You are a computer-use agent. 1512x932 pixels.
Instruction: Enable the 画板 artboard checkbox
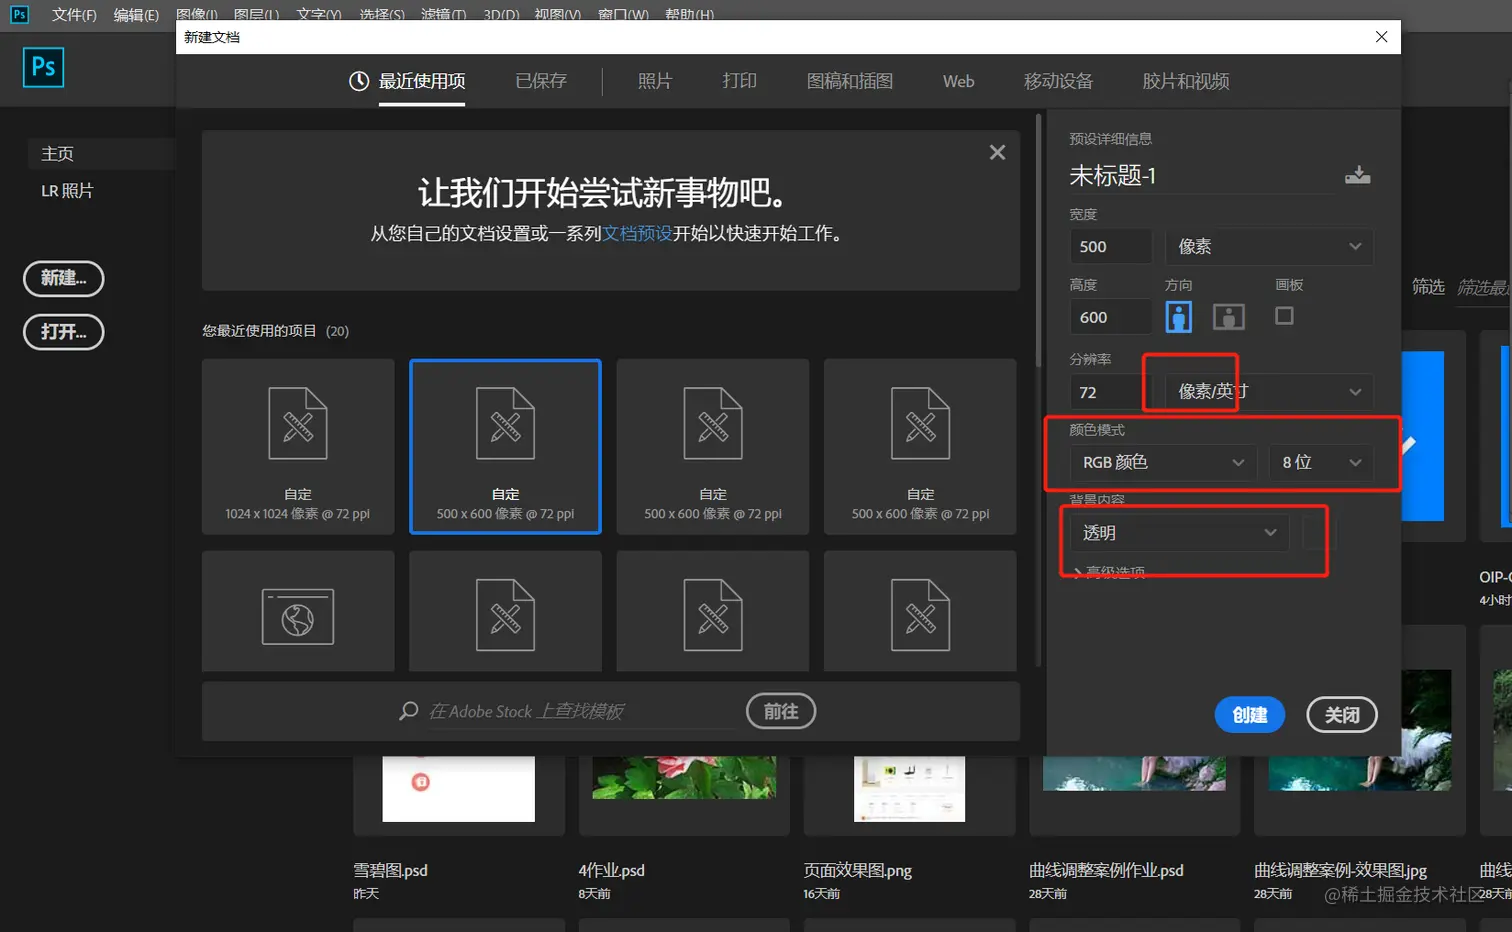tap(1287, 316)
